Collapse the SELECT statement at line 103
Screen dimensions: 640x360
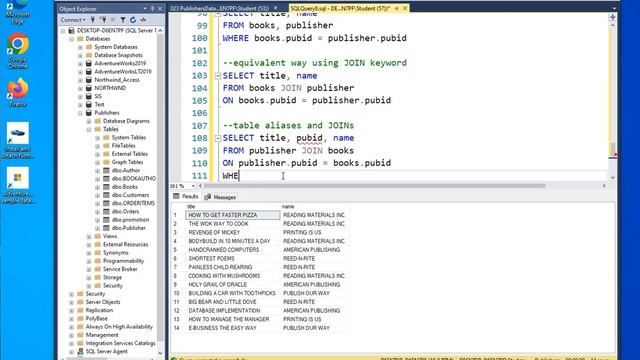pyautogui.click(x=218, y=76)
